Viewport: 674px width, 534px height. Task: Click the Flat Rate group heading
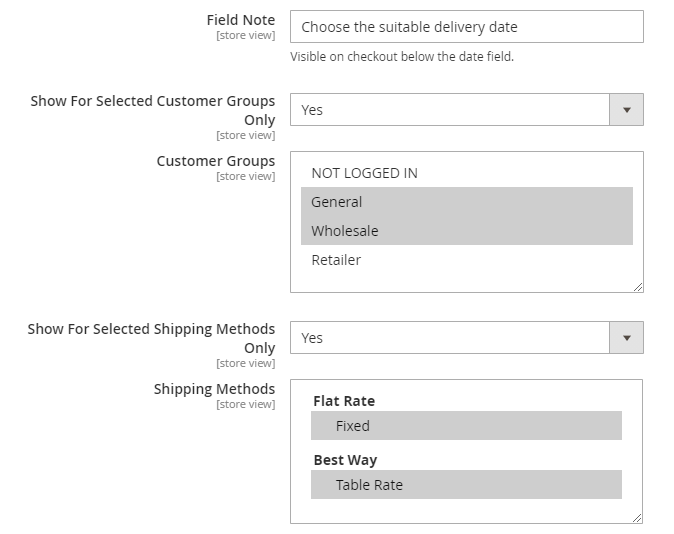344,401
